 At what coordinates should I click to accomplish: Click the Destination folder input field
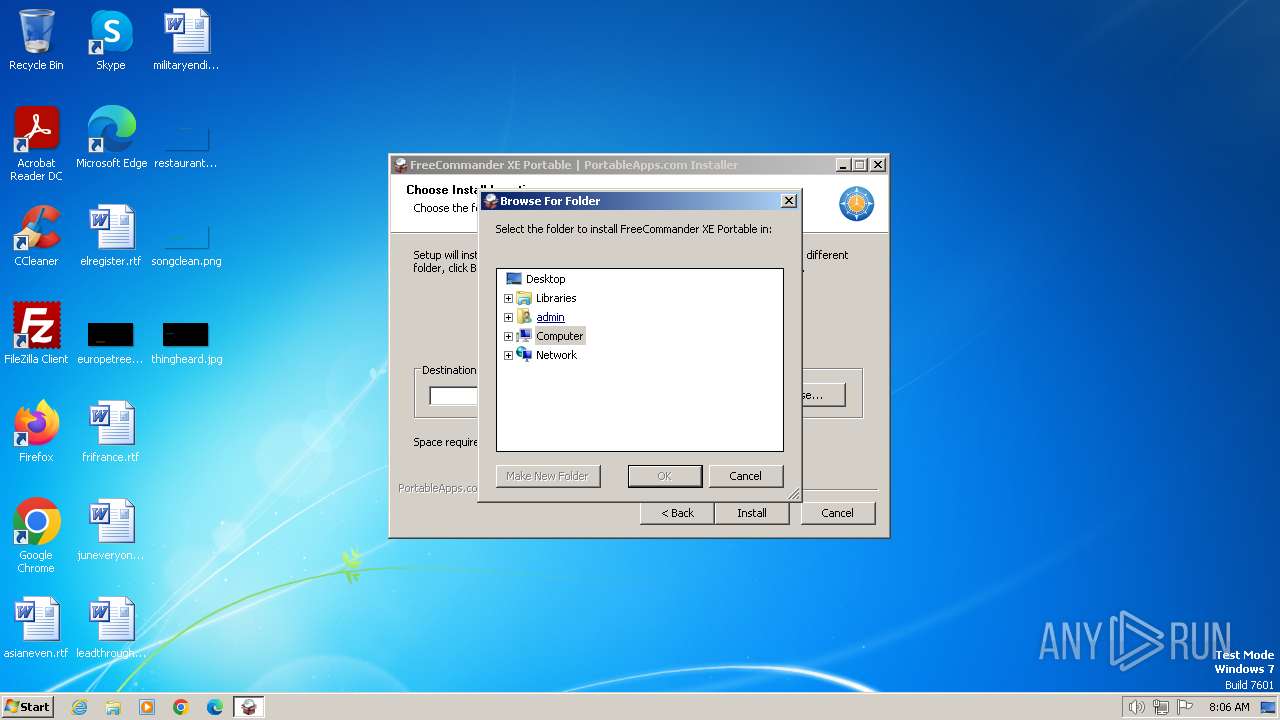pos(453,396)
